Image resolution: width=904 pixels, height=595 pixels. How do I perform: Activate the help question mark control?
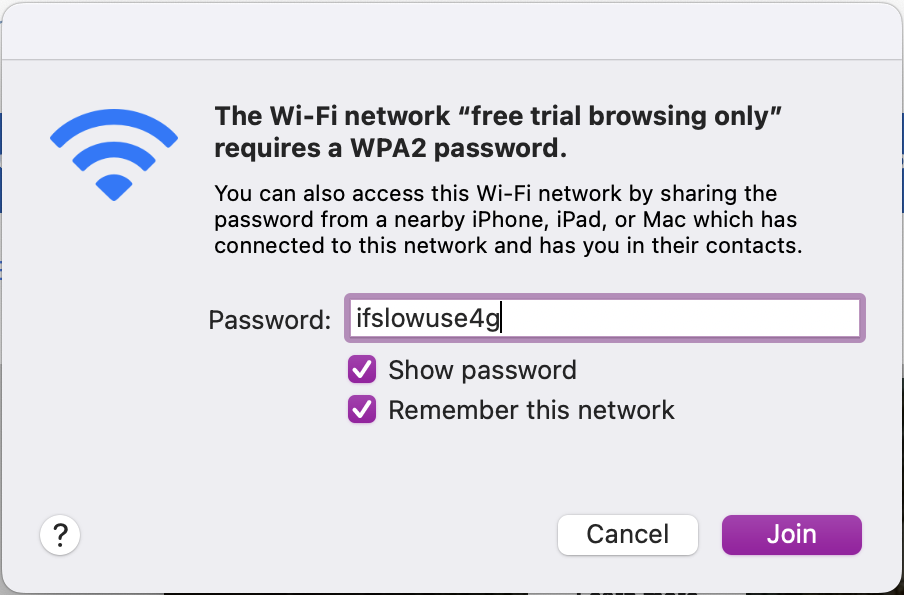[60, 535]
